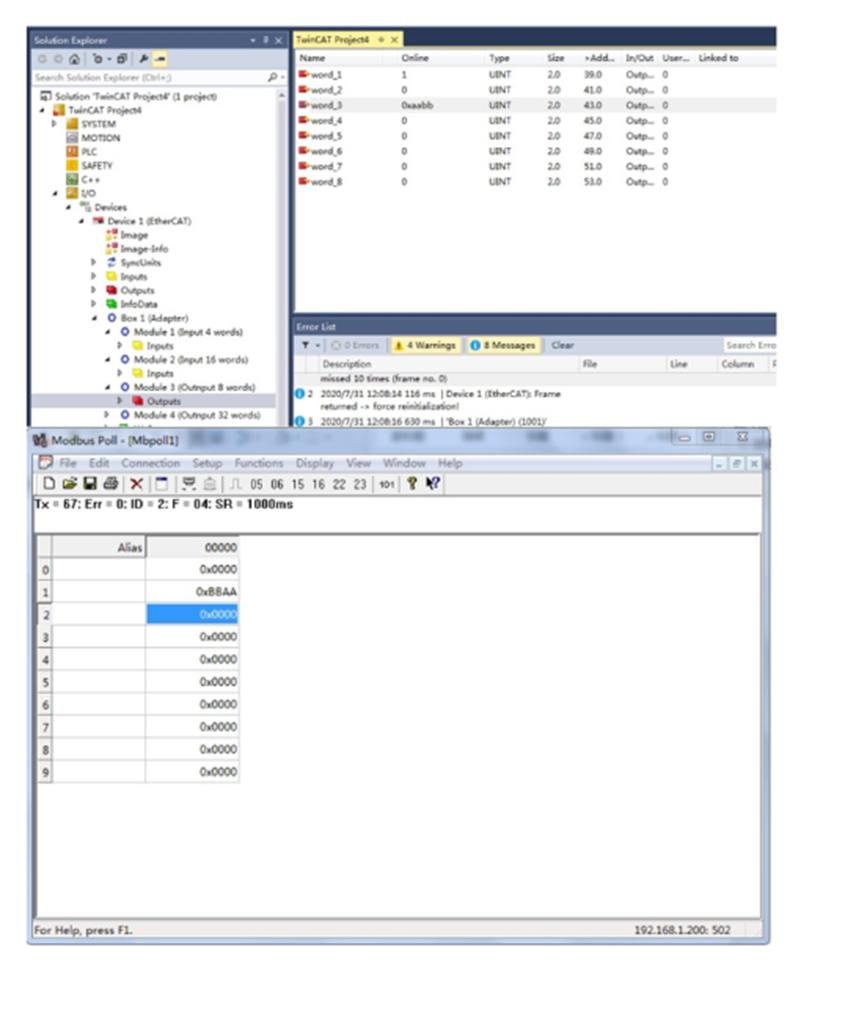Expand Module 4 (Output 32 words) node
The image size is (856, 1014).
click(x=107, y=415)
